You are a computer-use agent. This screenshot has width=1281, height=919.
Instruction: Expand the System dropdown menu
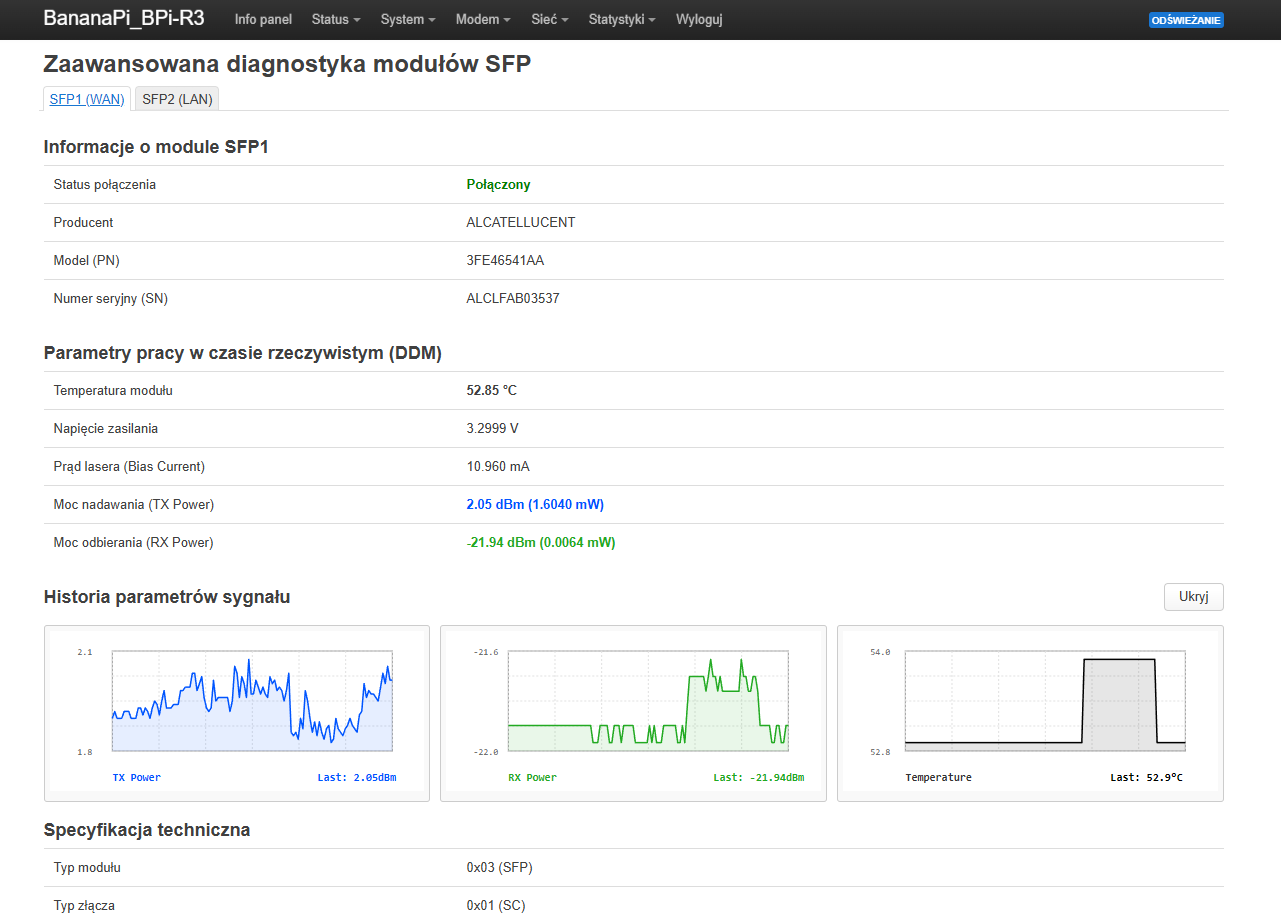[x=408, y=20]
